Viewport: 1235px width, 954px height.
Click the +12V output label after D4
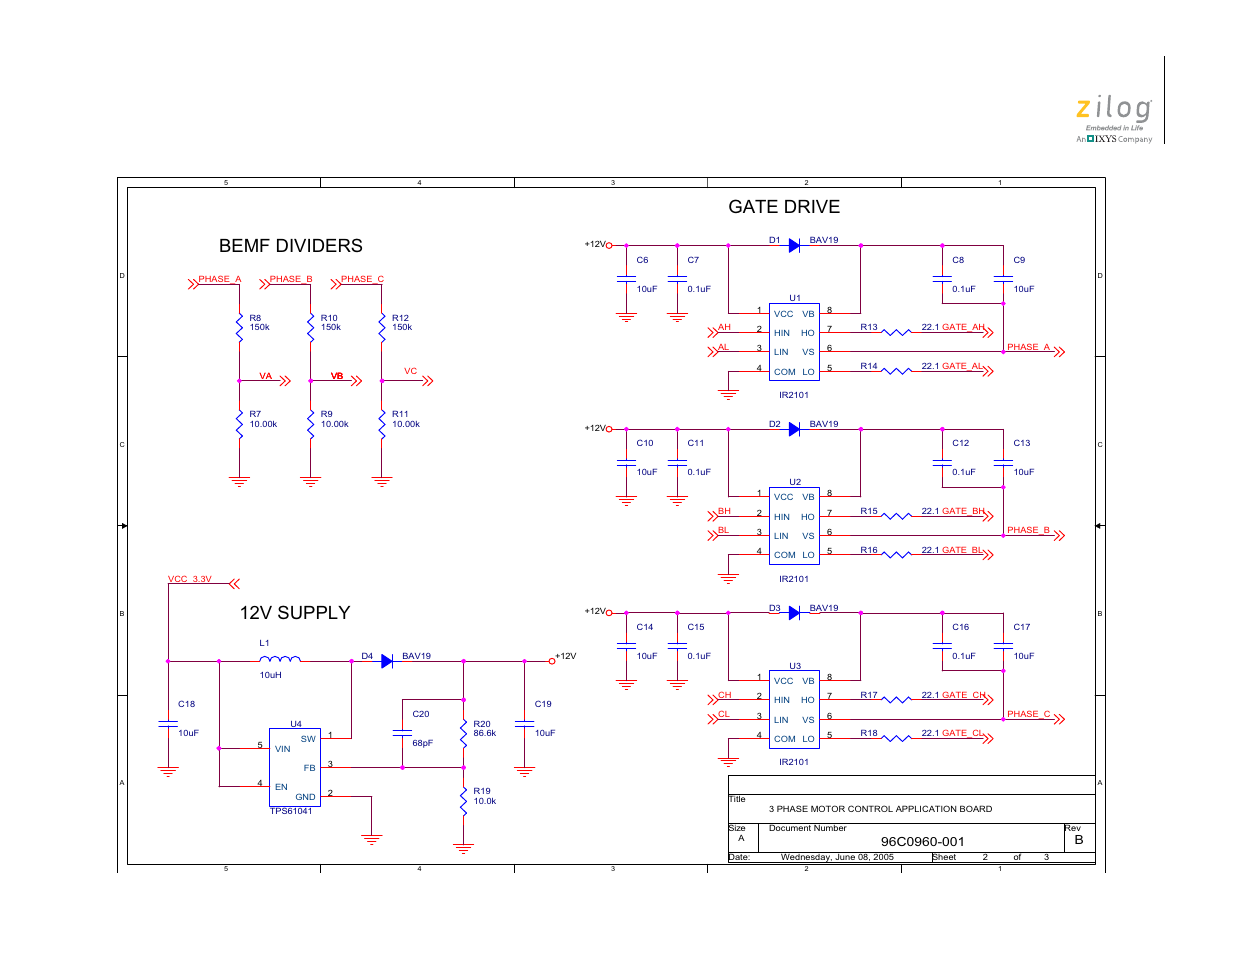click(566, 657)
